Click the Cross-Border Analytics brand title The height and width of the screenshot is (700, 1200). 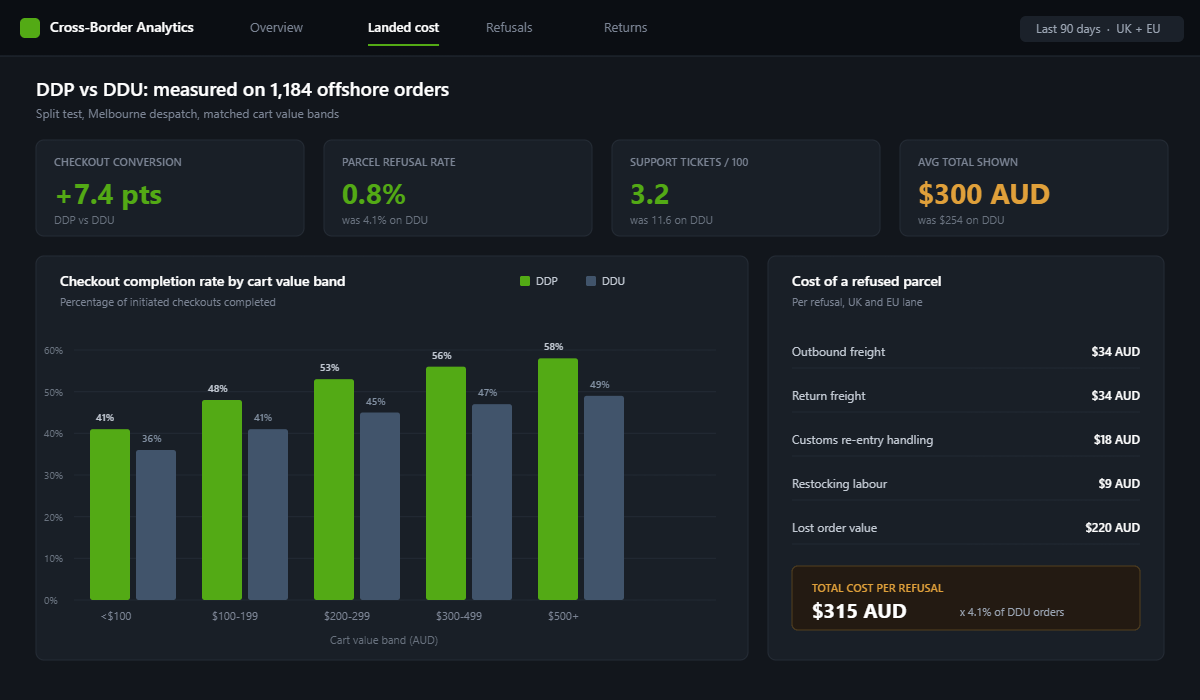(x=122, y=28)
